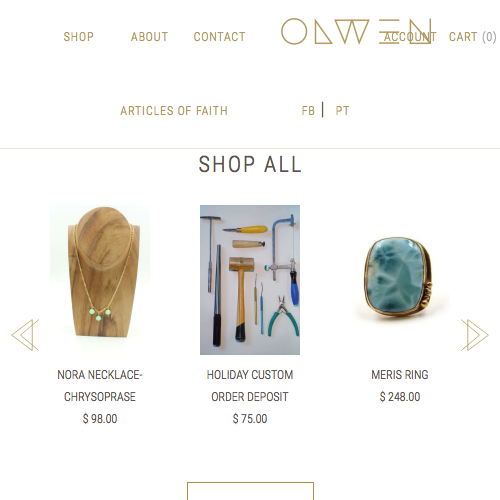The height and width of the screenshot is (500, 500).
Task: Go to the About page
Action: (149, 37)
